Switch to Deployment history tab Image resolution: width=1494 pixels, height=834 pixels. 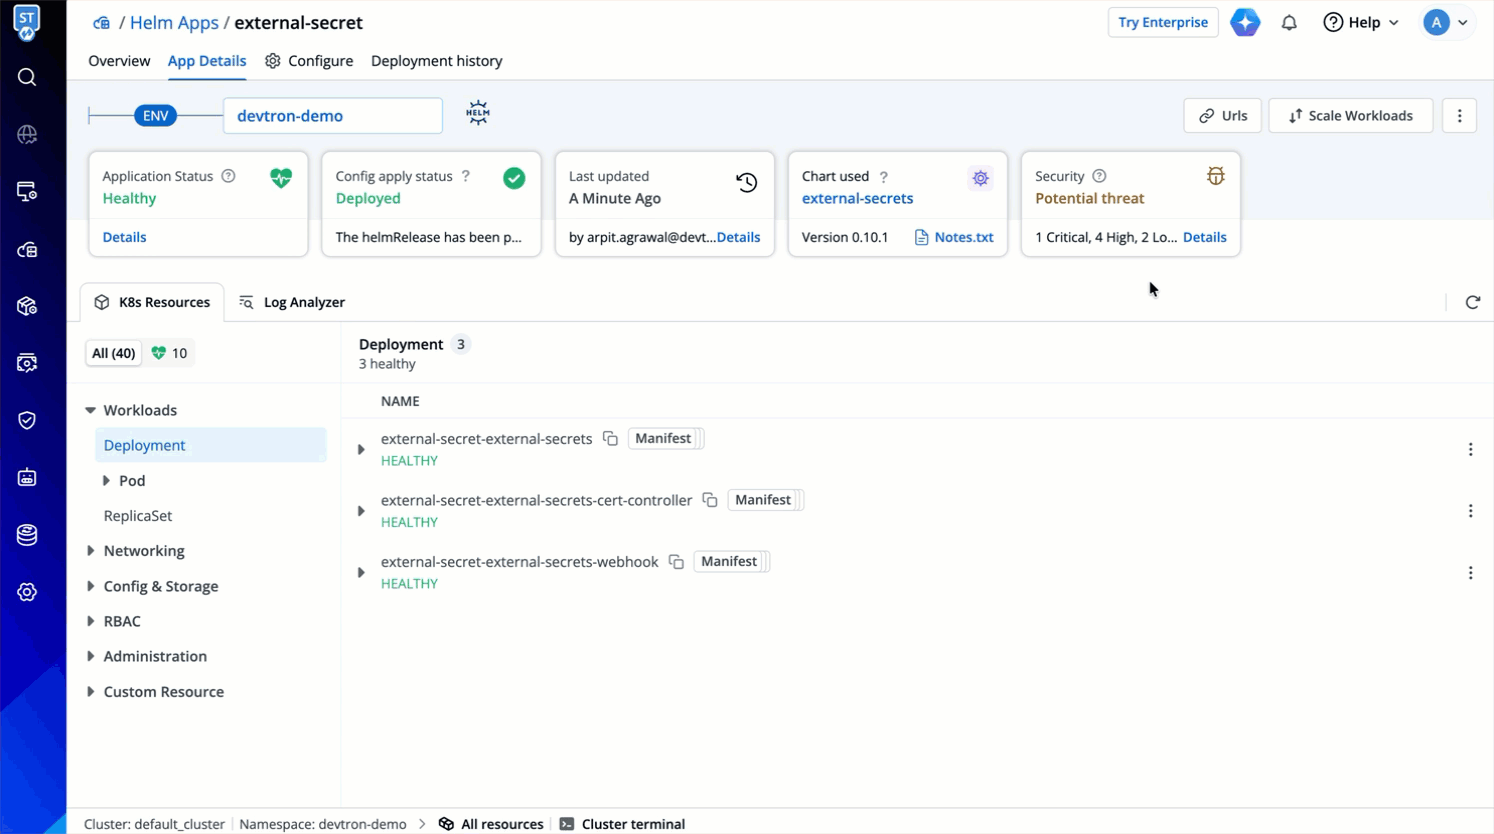click(436, 61)
